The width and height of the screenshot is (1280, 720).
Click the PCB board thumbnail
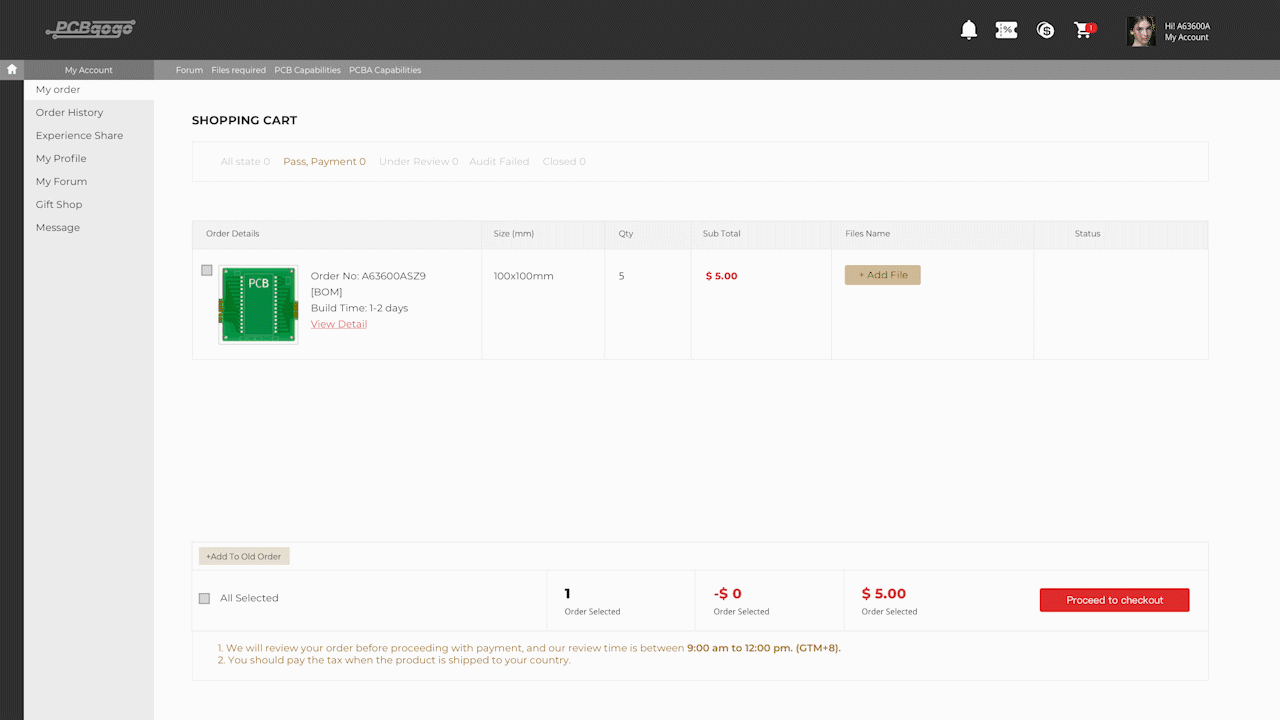258,305
